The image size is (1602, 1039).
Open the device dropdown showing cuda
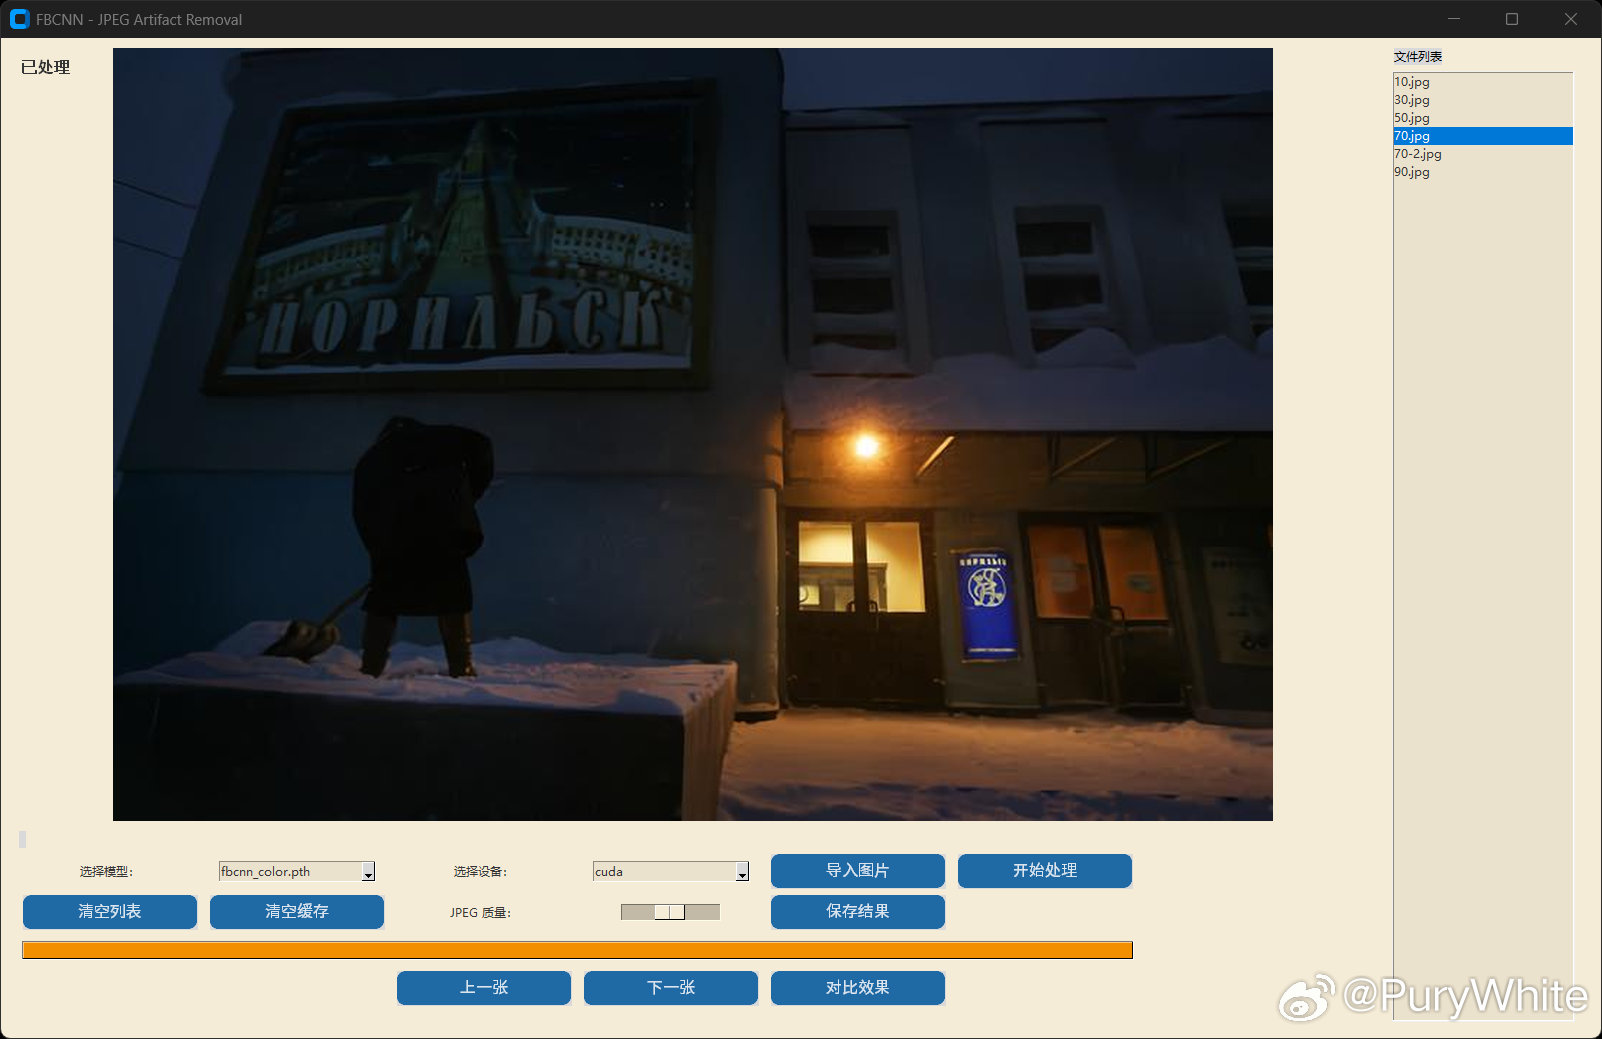pos(671,871)
